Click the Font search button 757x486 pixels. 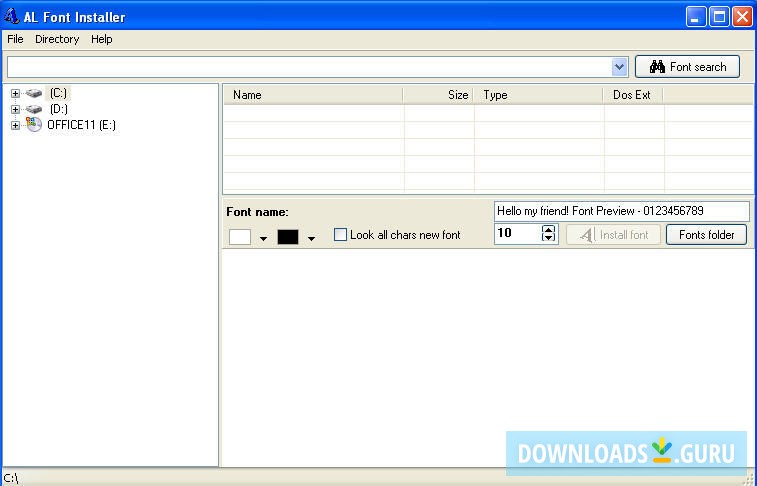[x=687, y=67]
